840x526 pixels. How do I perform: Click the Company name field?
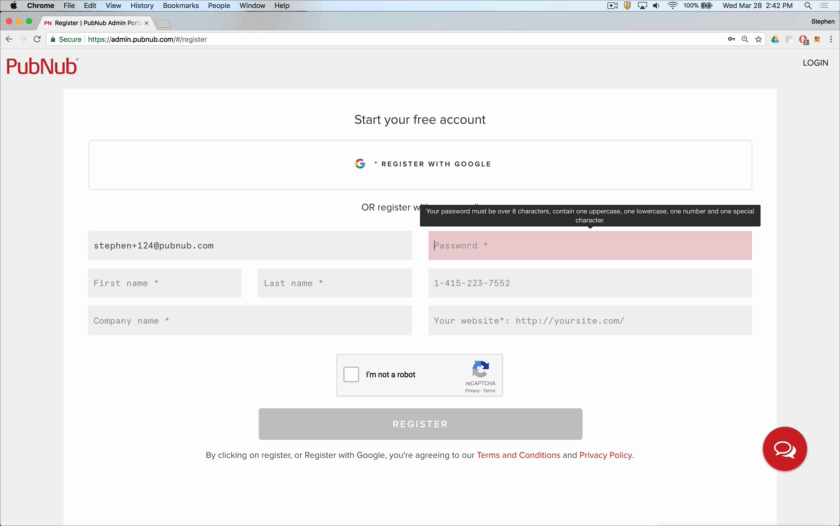tap(250, 320)
